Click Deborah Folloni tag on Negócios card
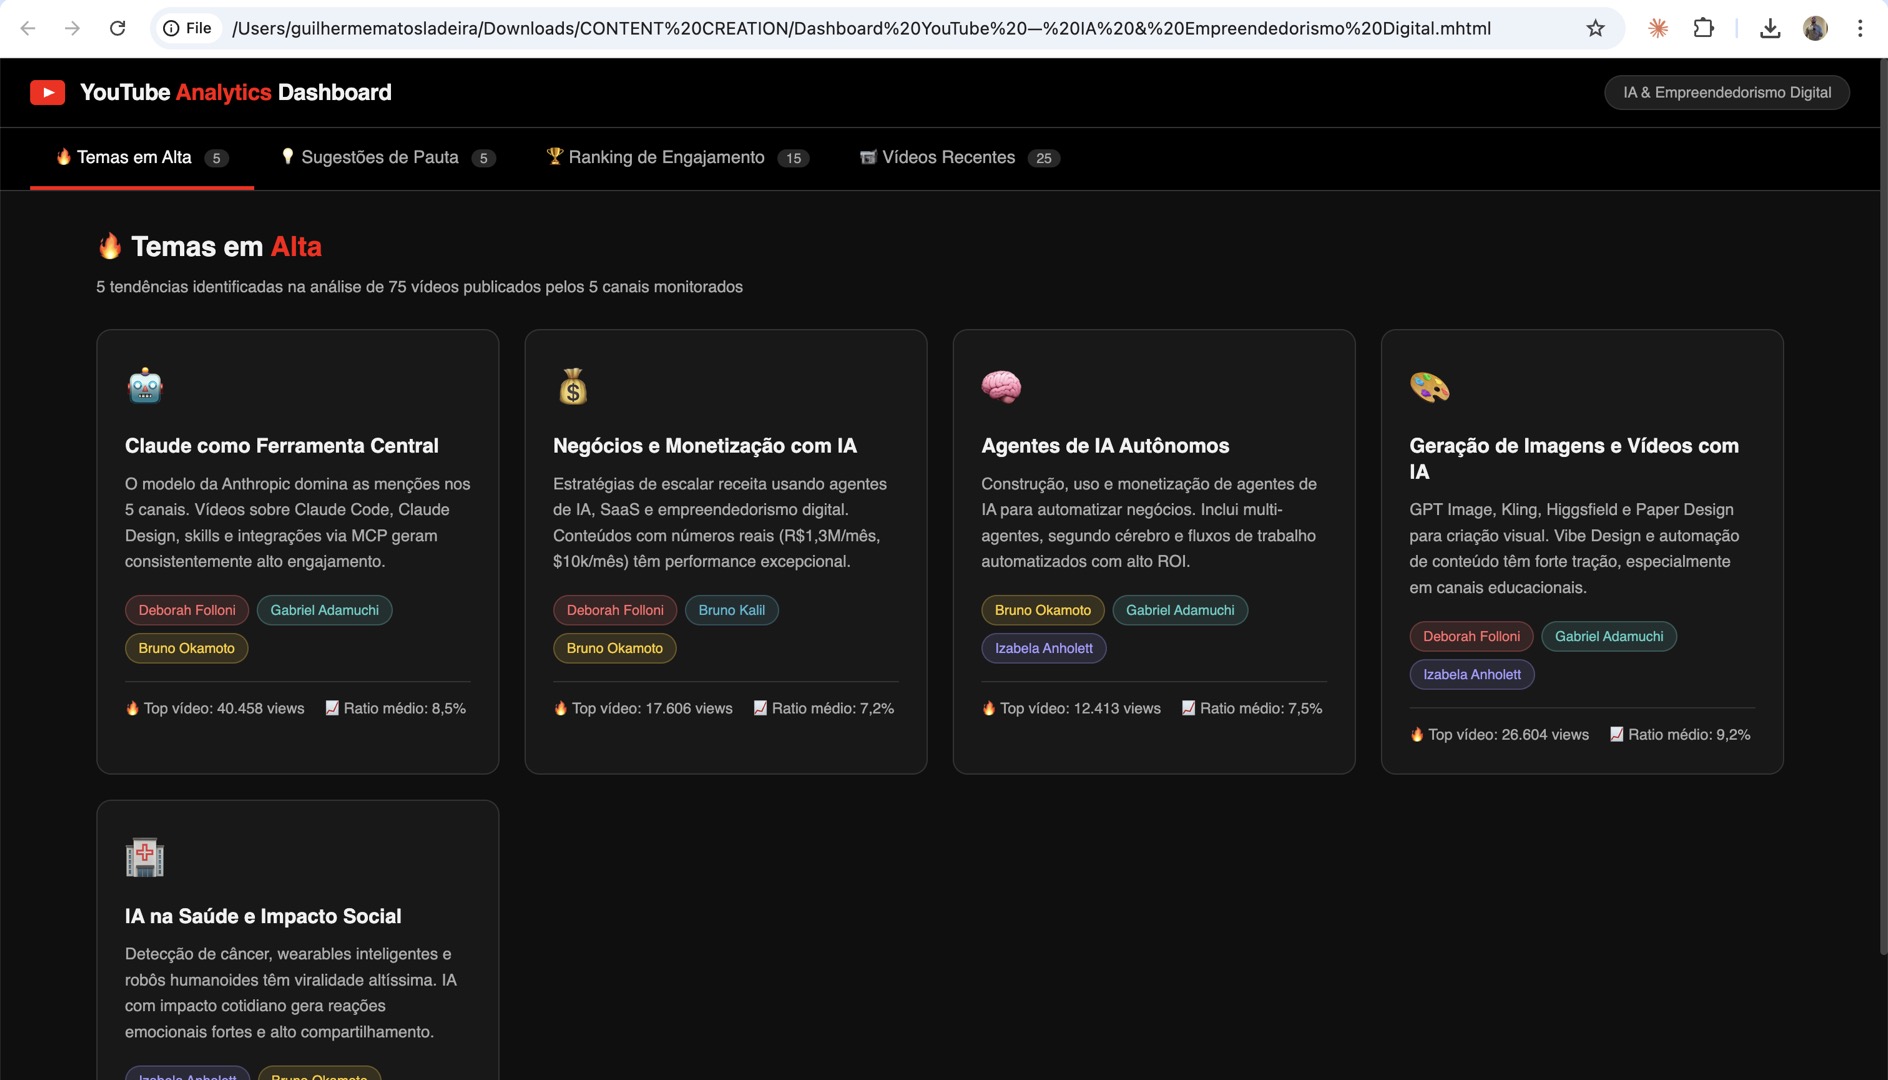1888x1080 pixels. click(x=615, y=610)
